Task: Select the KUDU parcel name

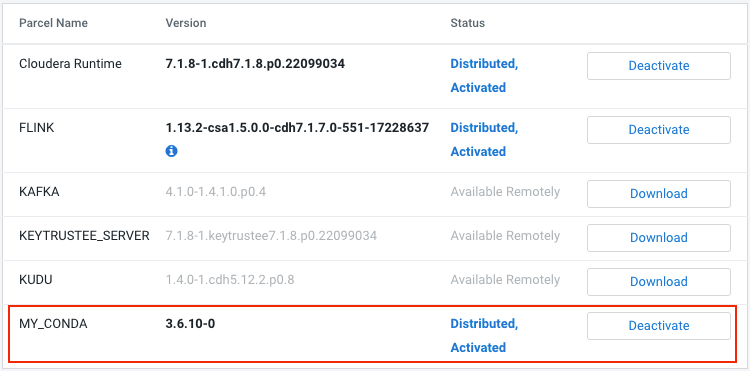Action: click(35, 280)
